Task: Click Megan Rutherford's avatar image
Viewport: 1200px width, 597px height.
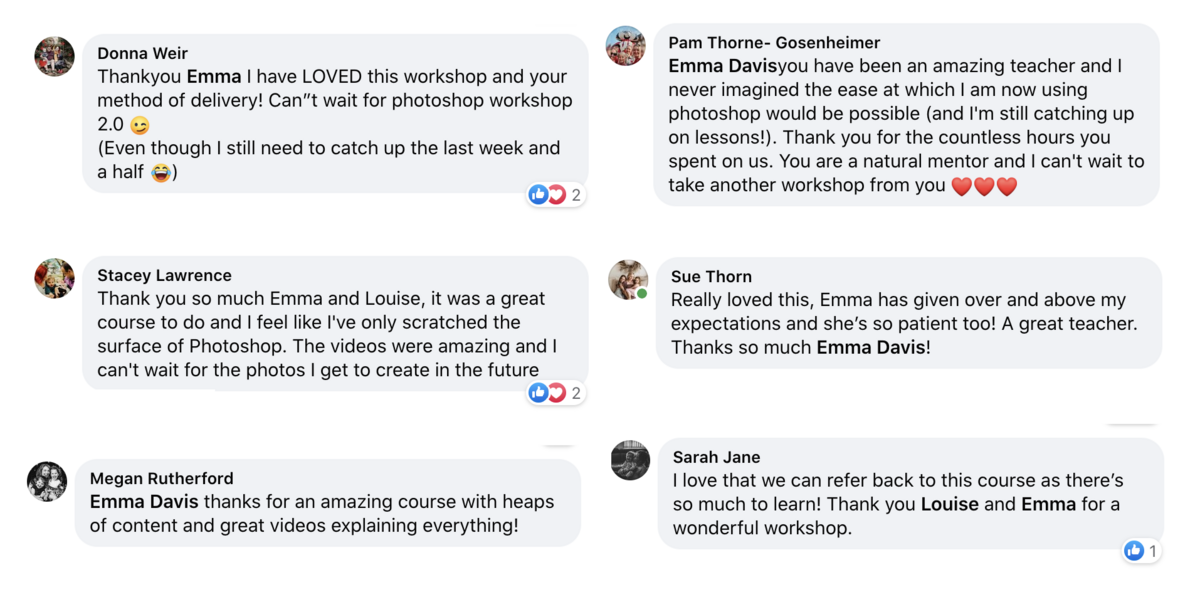Action: pyautogui.click(x=47, y=482)
